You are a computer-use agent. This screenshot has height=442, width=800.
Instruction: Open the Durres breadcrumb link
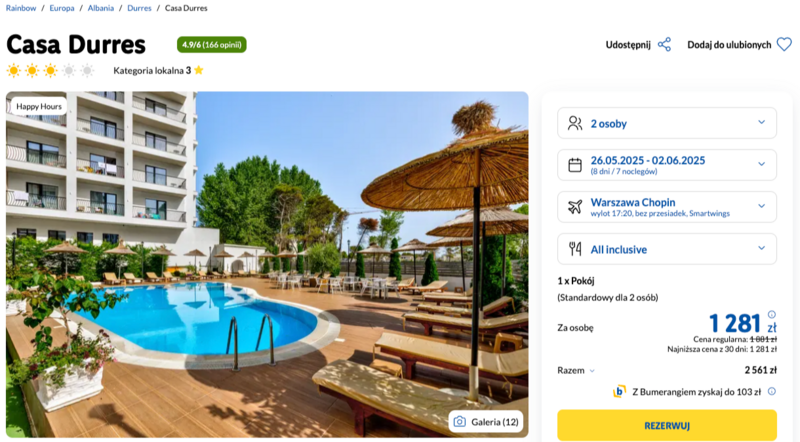139,8
